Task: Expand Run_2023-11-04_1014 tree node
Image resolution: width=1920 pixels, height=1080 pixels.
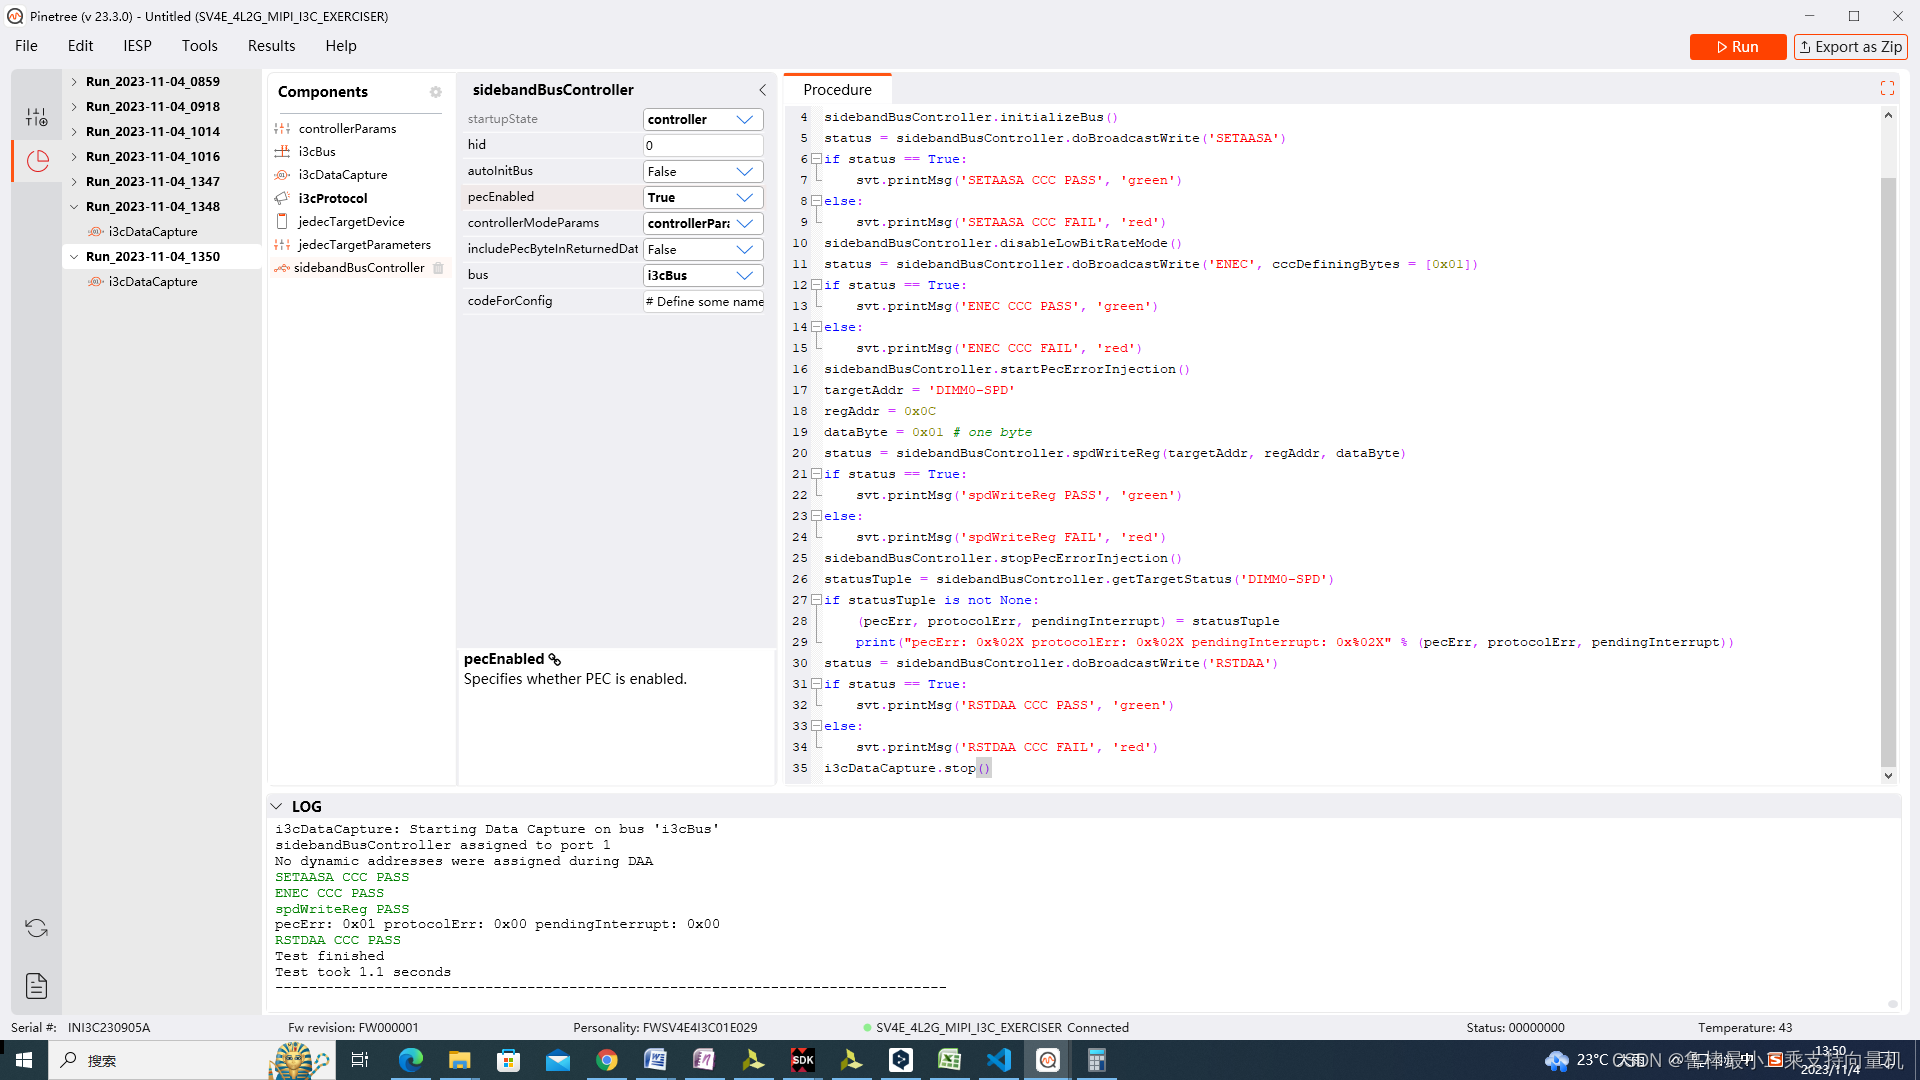Action: click(x=74, y=131)
